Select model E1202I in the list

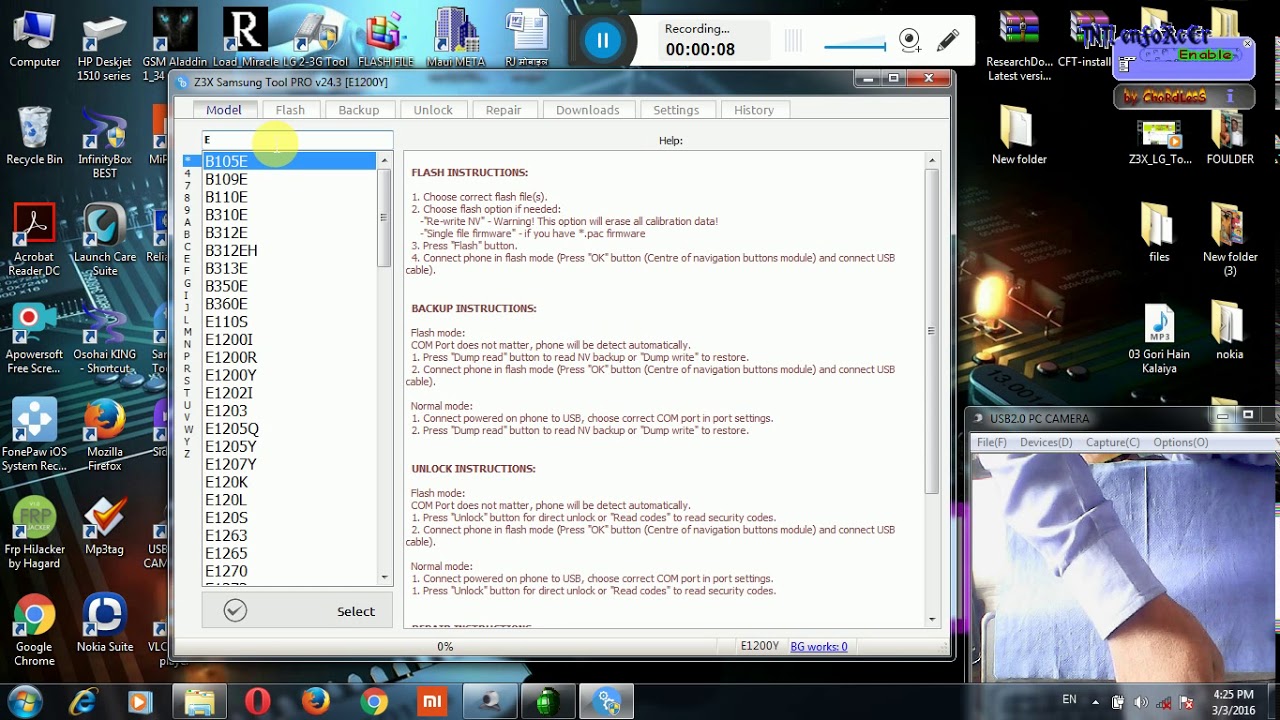tap(290, 393)
